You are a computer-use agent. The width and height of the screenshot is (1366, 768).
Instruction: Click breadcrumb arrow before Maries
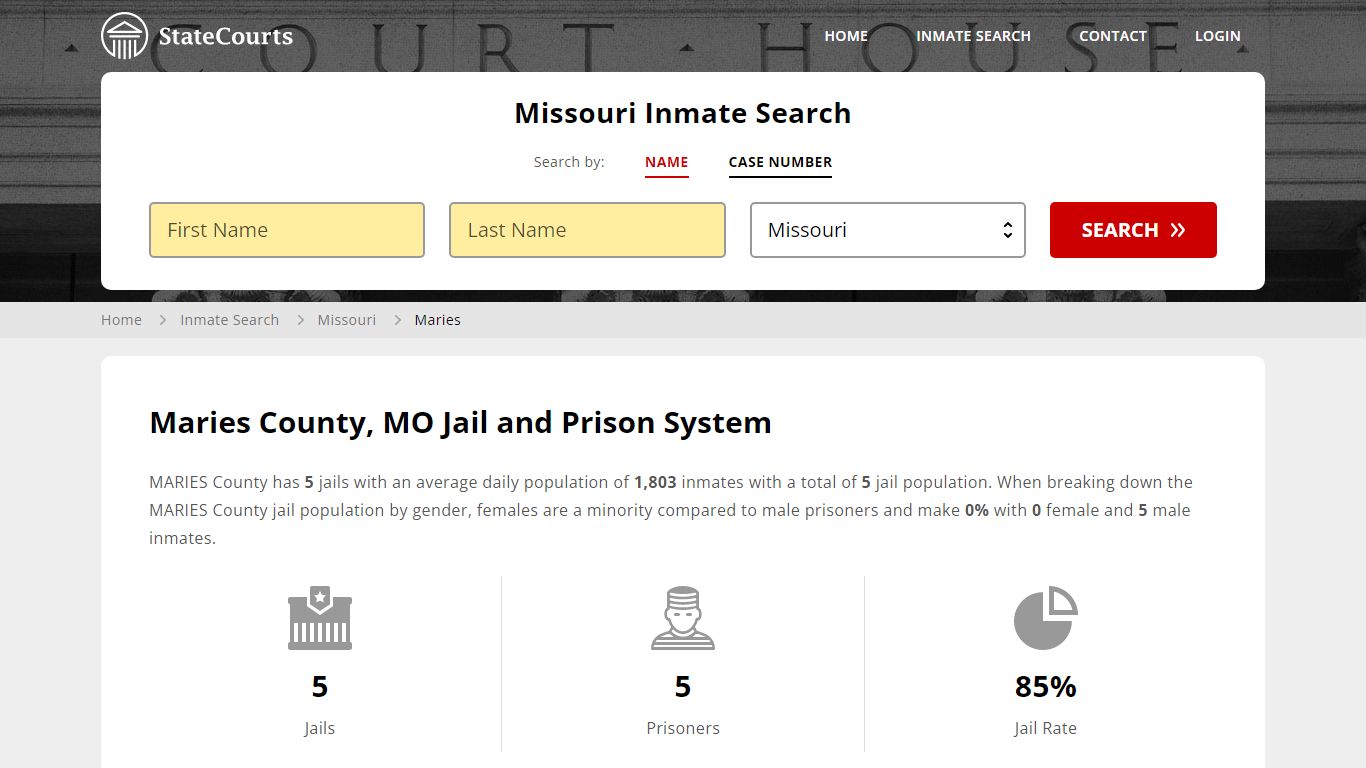[397, 320]
